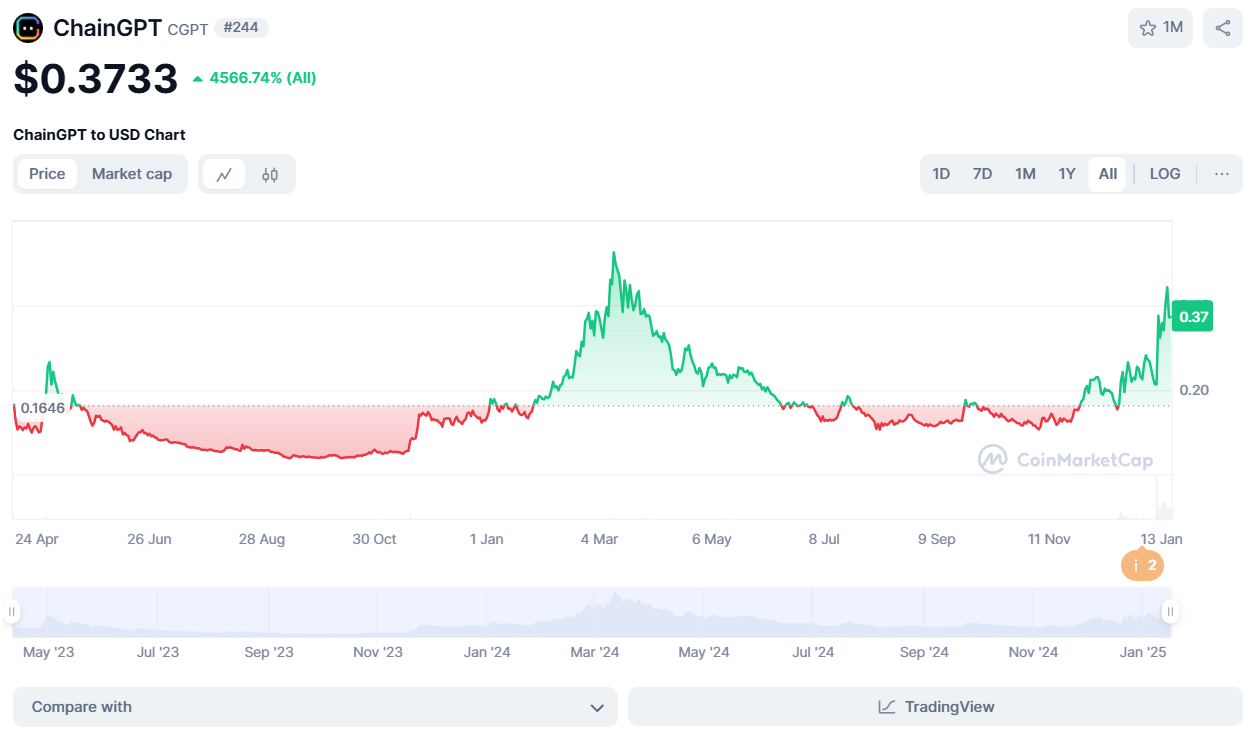Open the share icon button
Viewport: 1259px width, 740px height.
click(x=1223, y=28)
